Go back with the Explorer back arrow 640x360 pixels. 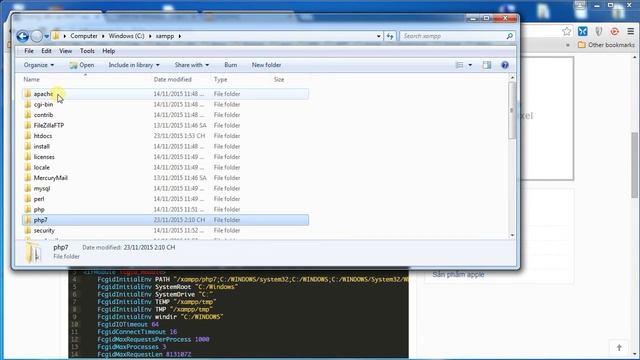coord(22,36)
